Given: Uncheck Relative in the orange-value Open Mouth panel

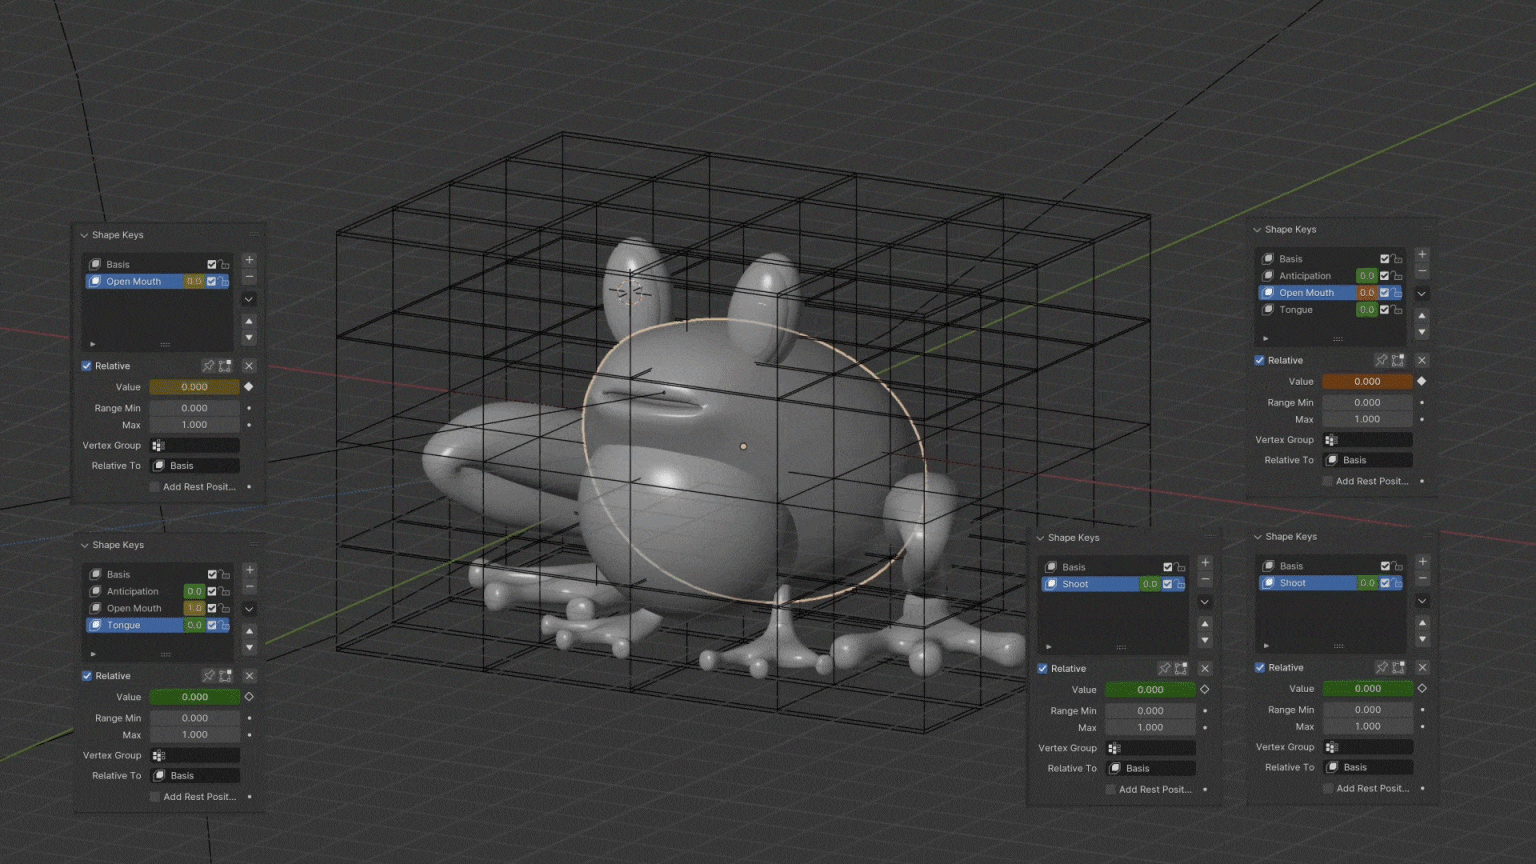Looking at the screenshot, I should pyautogui.click(x=1259, y=360).
